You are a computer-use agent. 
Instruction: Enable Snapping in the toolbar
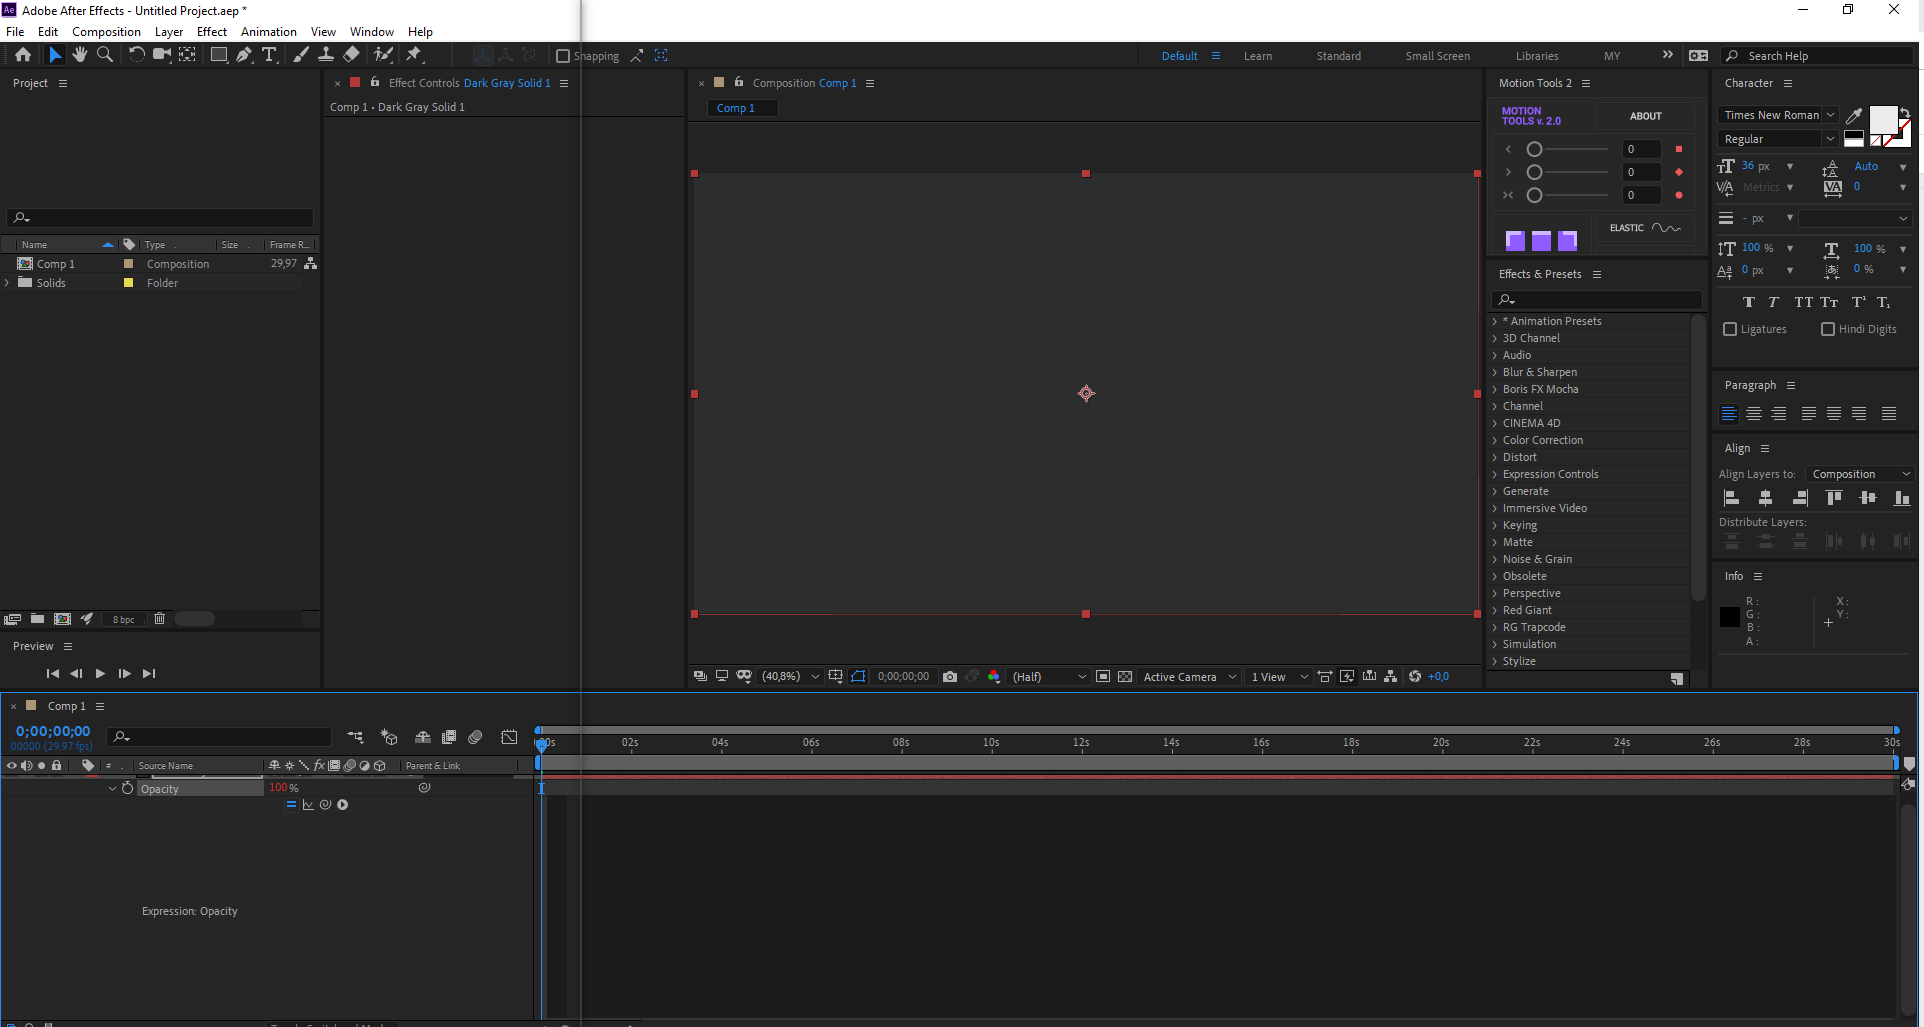tap(563, 56)
